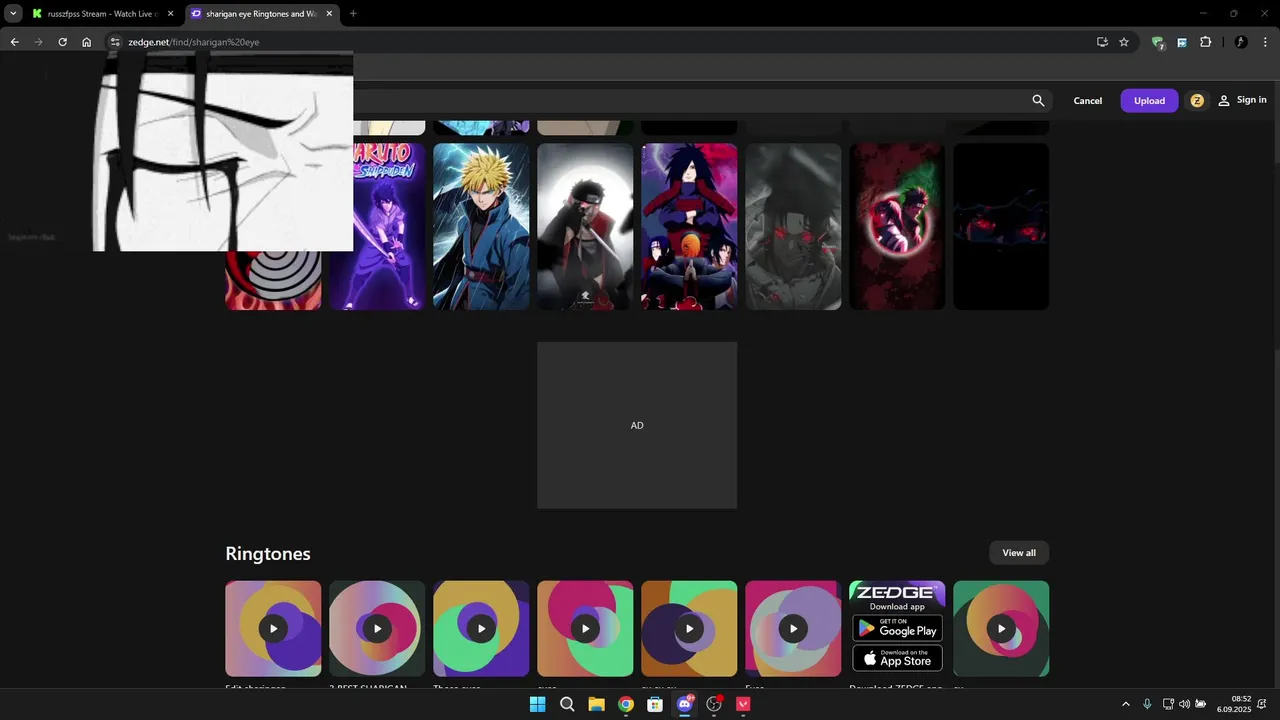
Task: Click the Sign in user icon
Action: tap(1223, 101)
